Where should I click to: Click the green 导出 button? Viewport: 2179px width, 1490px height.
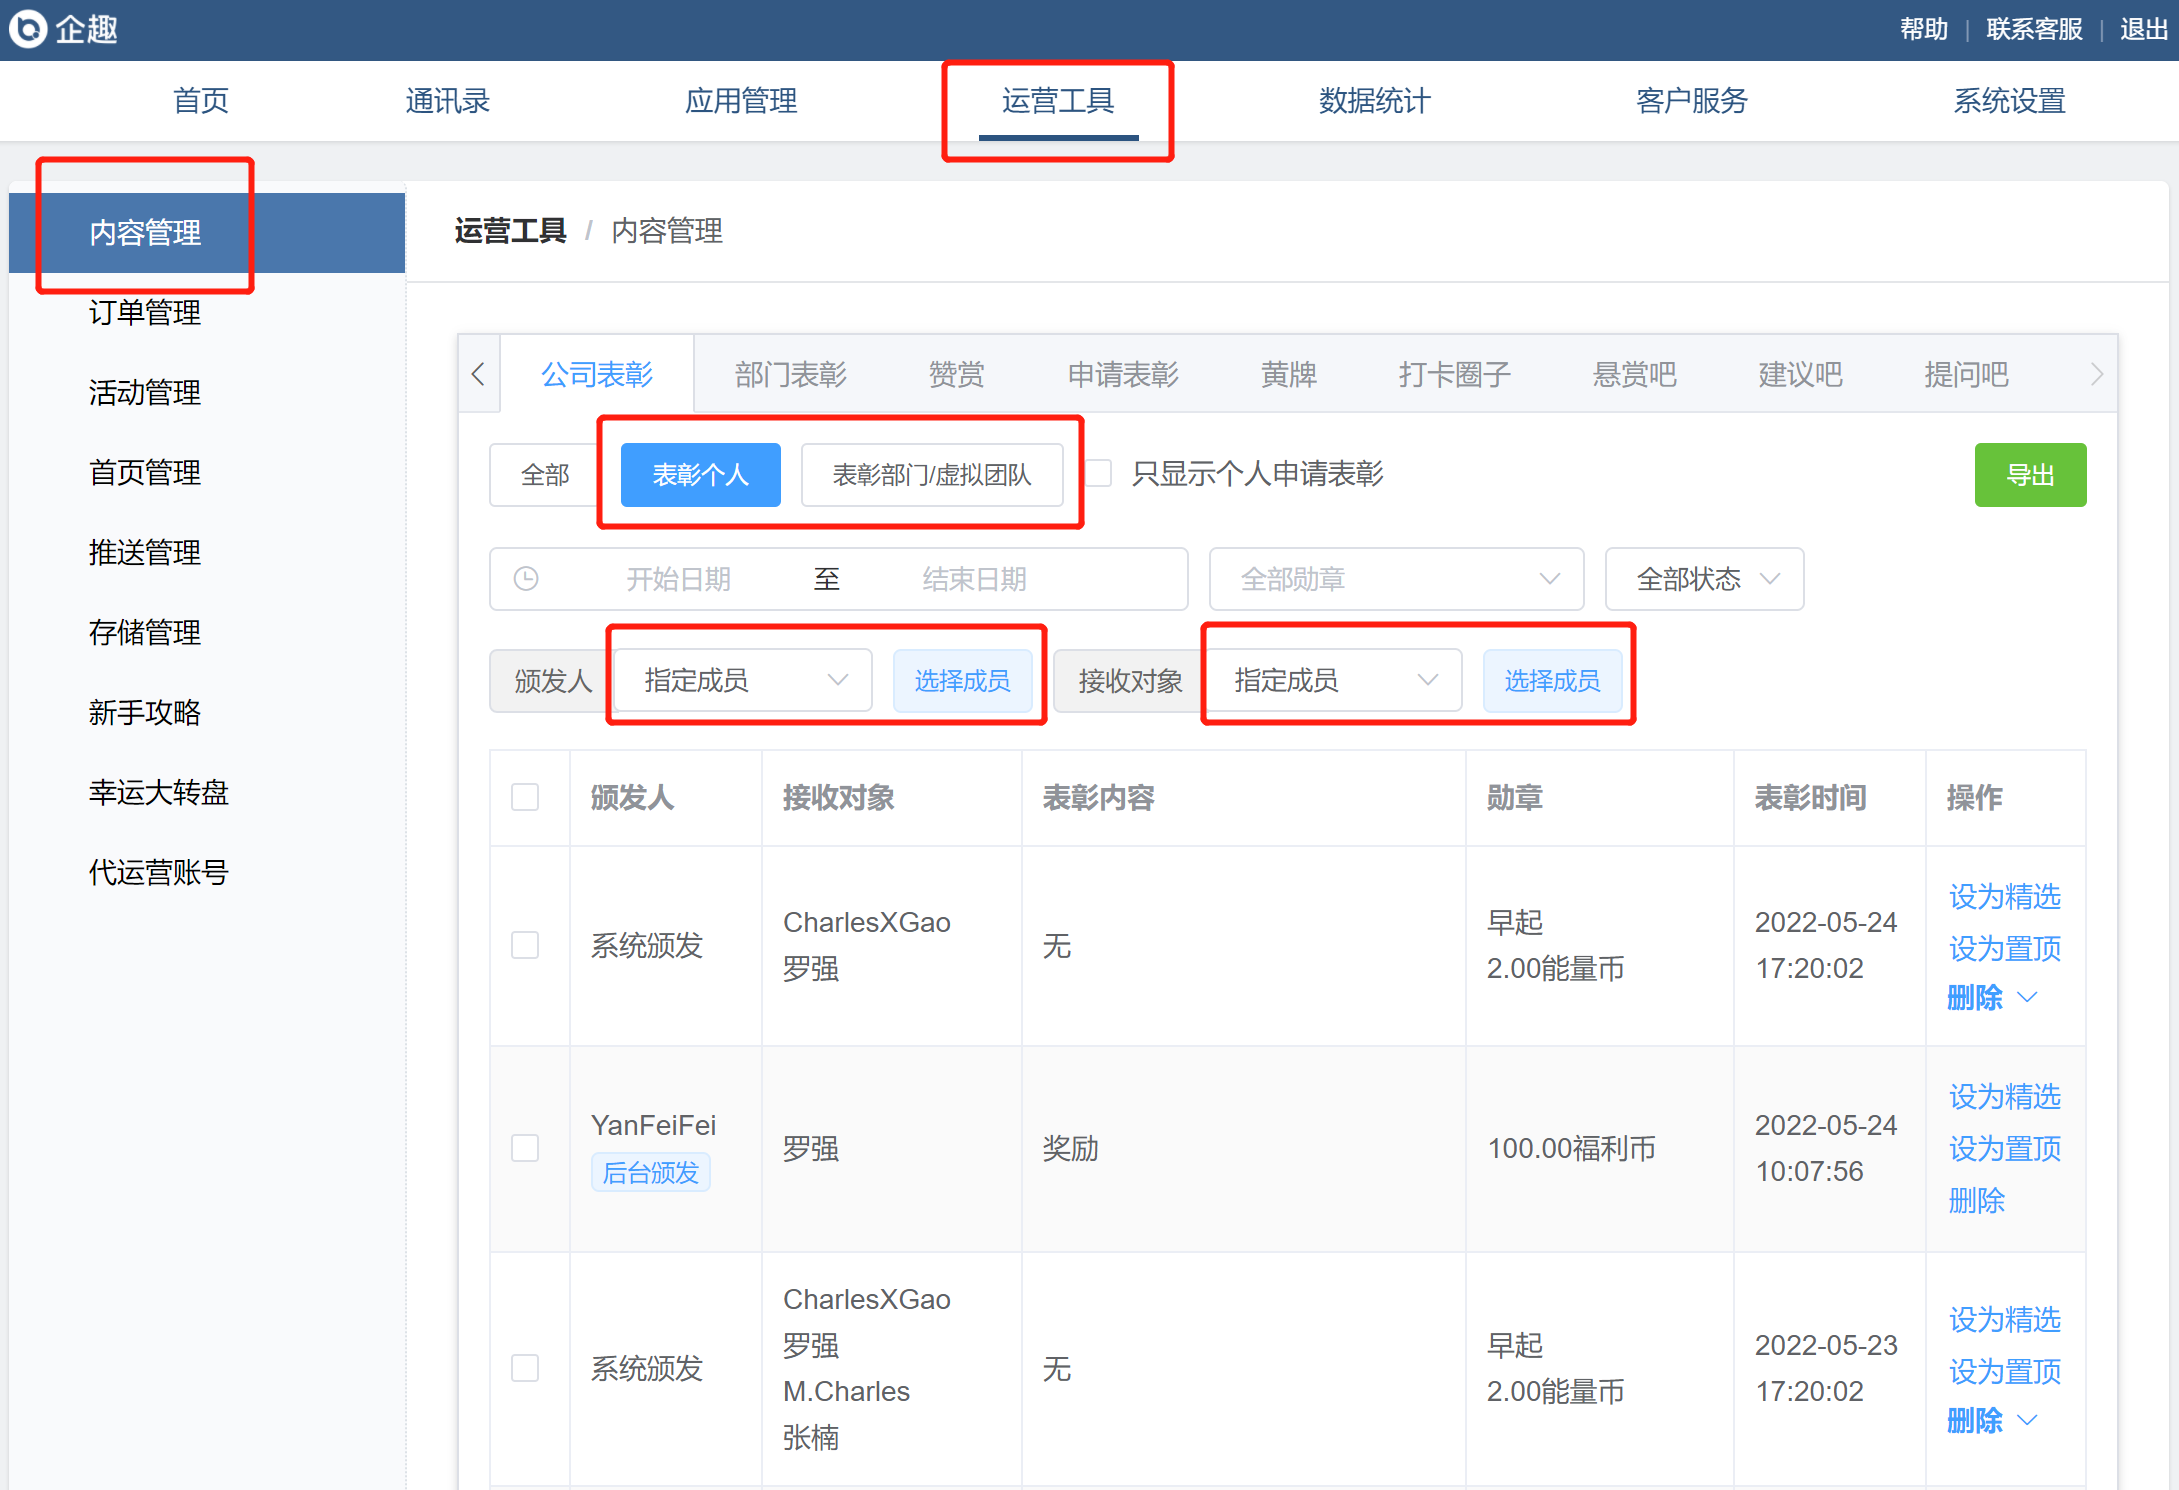pyautogui.click(x=2031, y=475)
